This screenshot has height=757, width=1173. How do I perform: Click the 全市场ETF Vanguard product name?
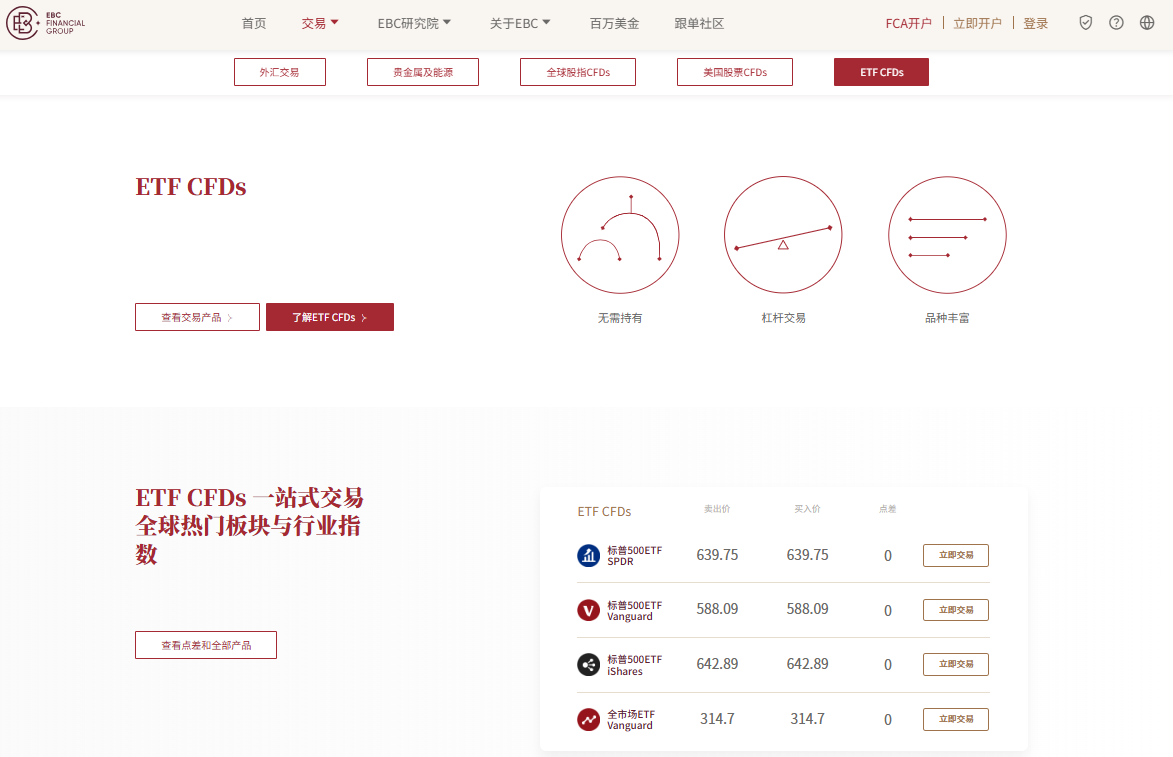[x=631, y=720]
